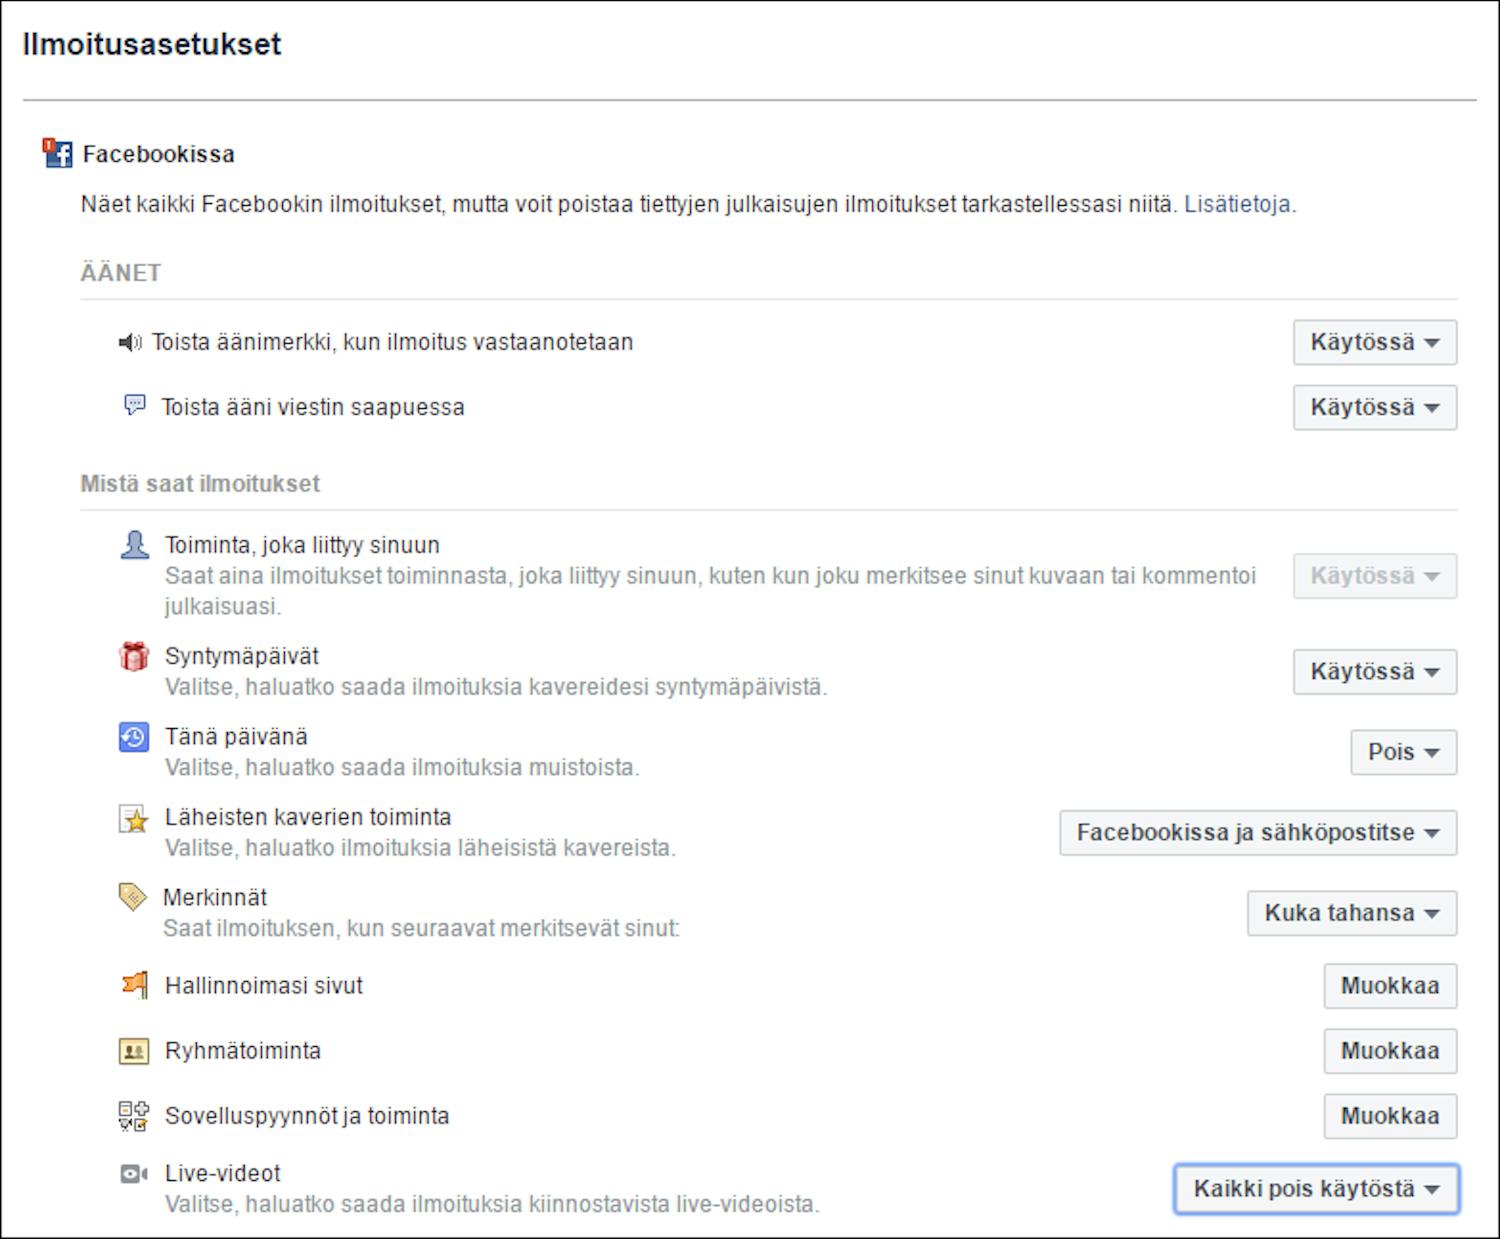Click the group icon beside Ryhmätoiminta

click(x=133, y=1050)
